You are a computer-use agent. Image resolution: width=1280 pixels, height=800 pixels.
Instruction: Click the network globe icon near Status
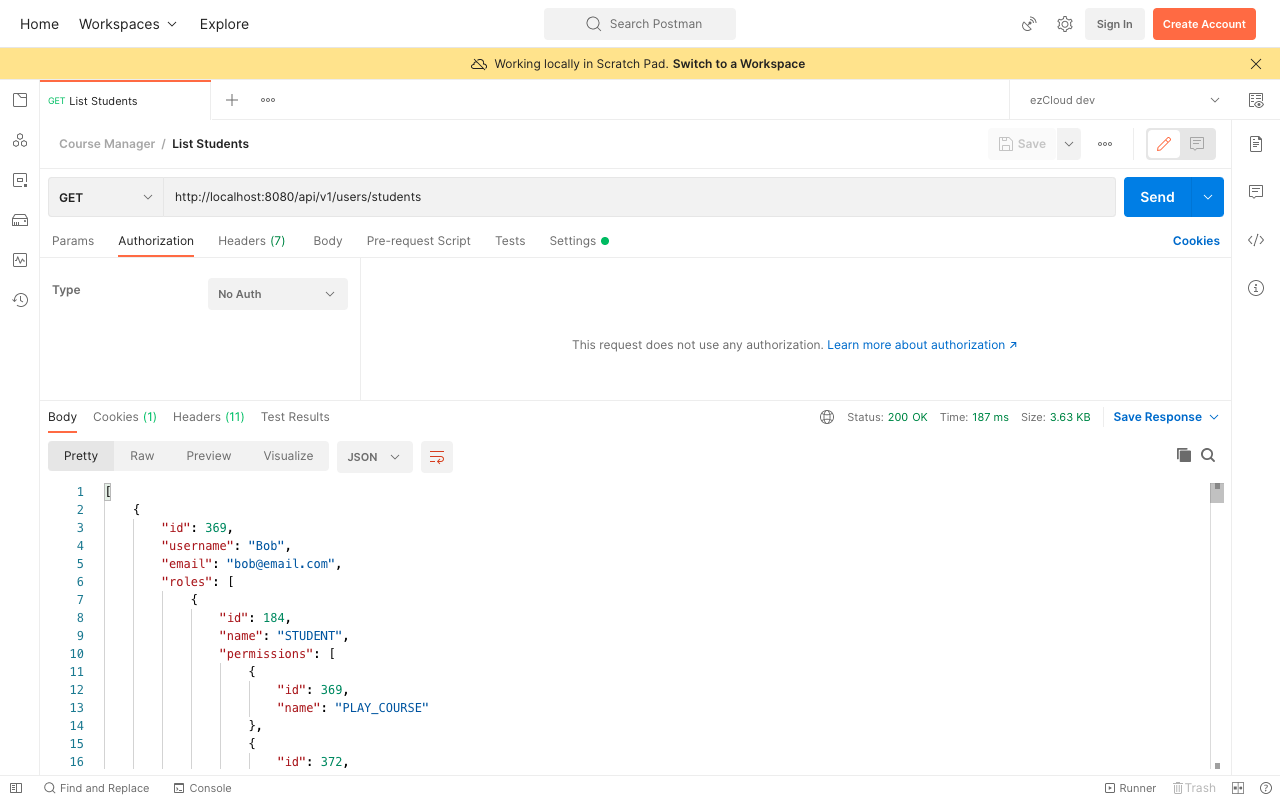[x=827, y=417]
